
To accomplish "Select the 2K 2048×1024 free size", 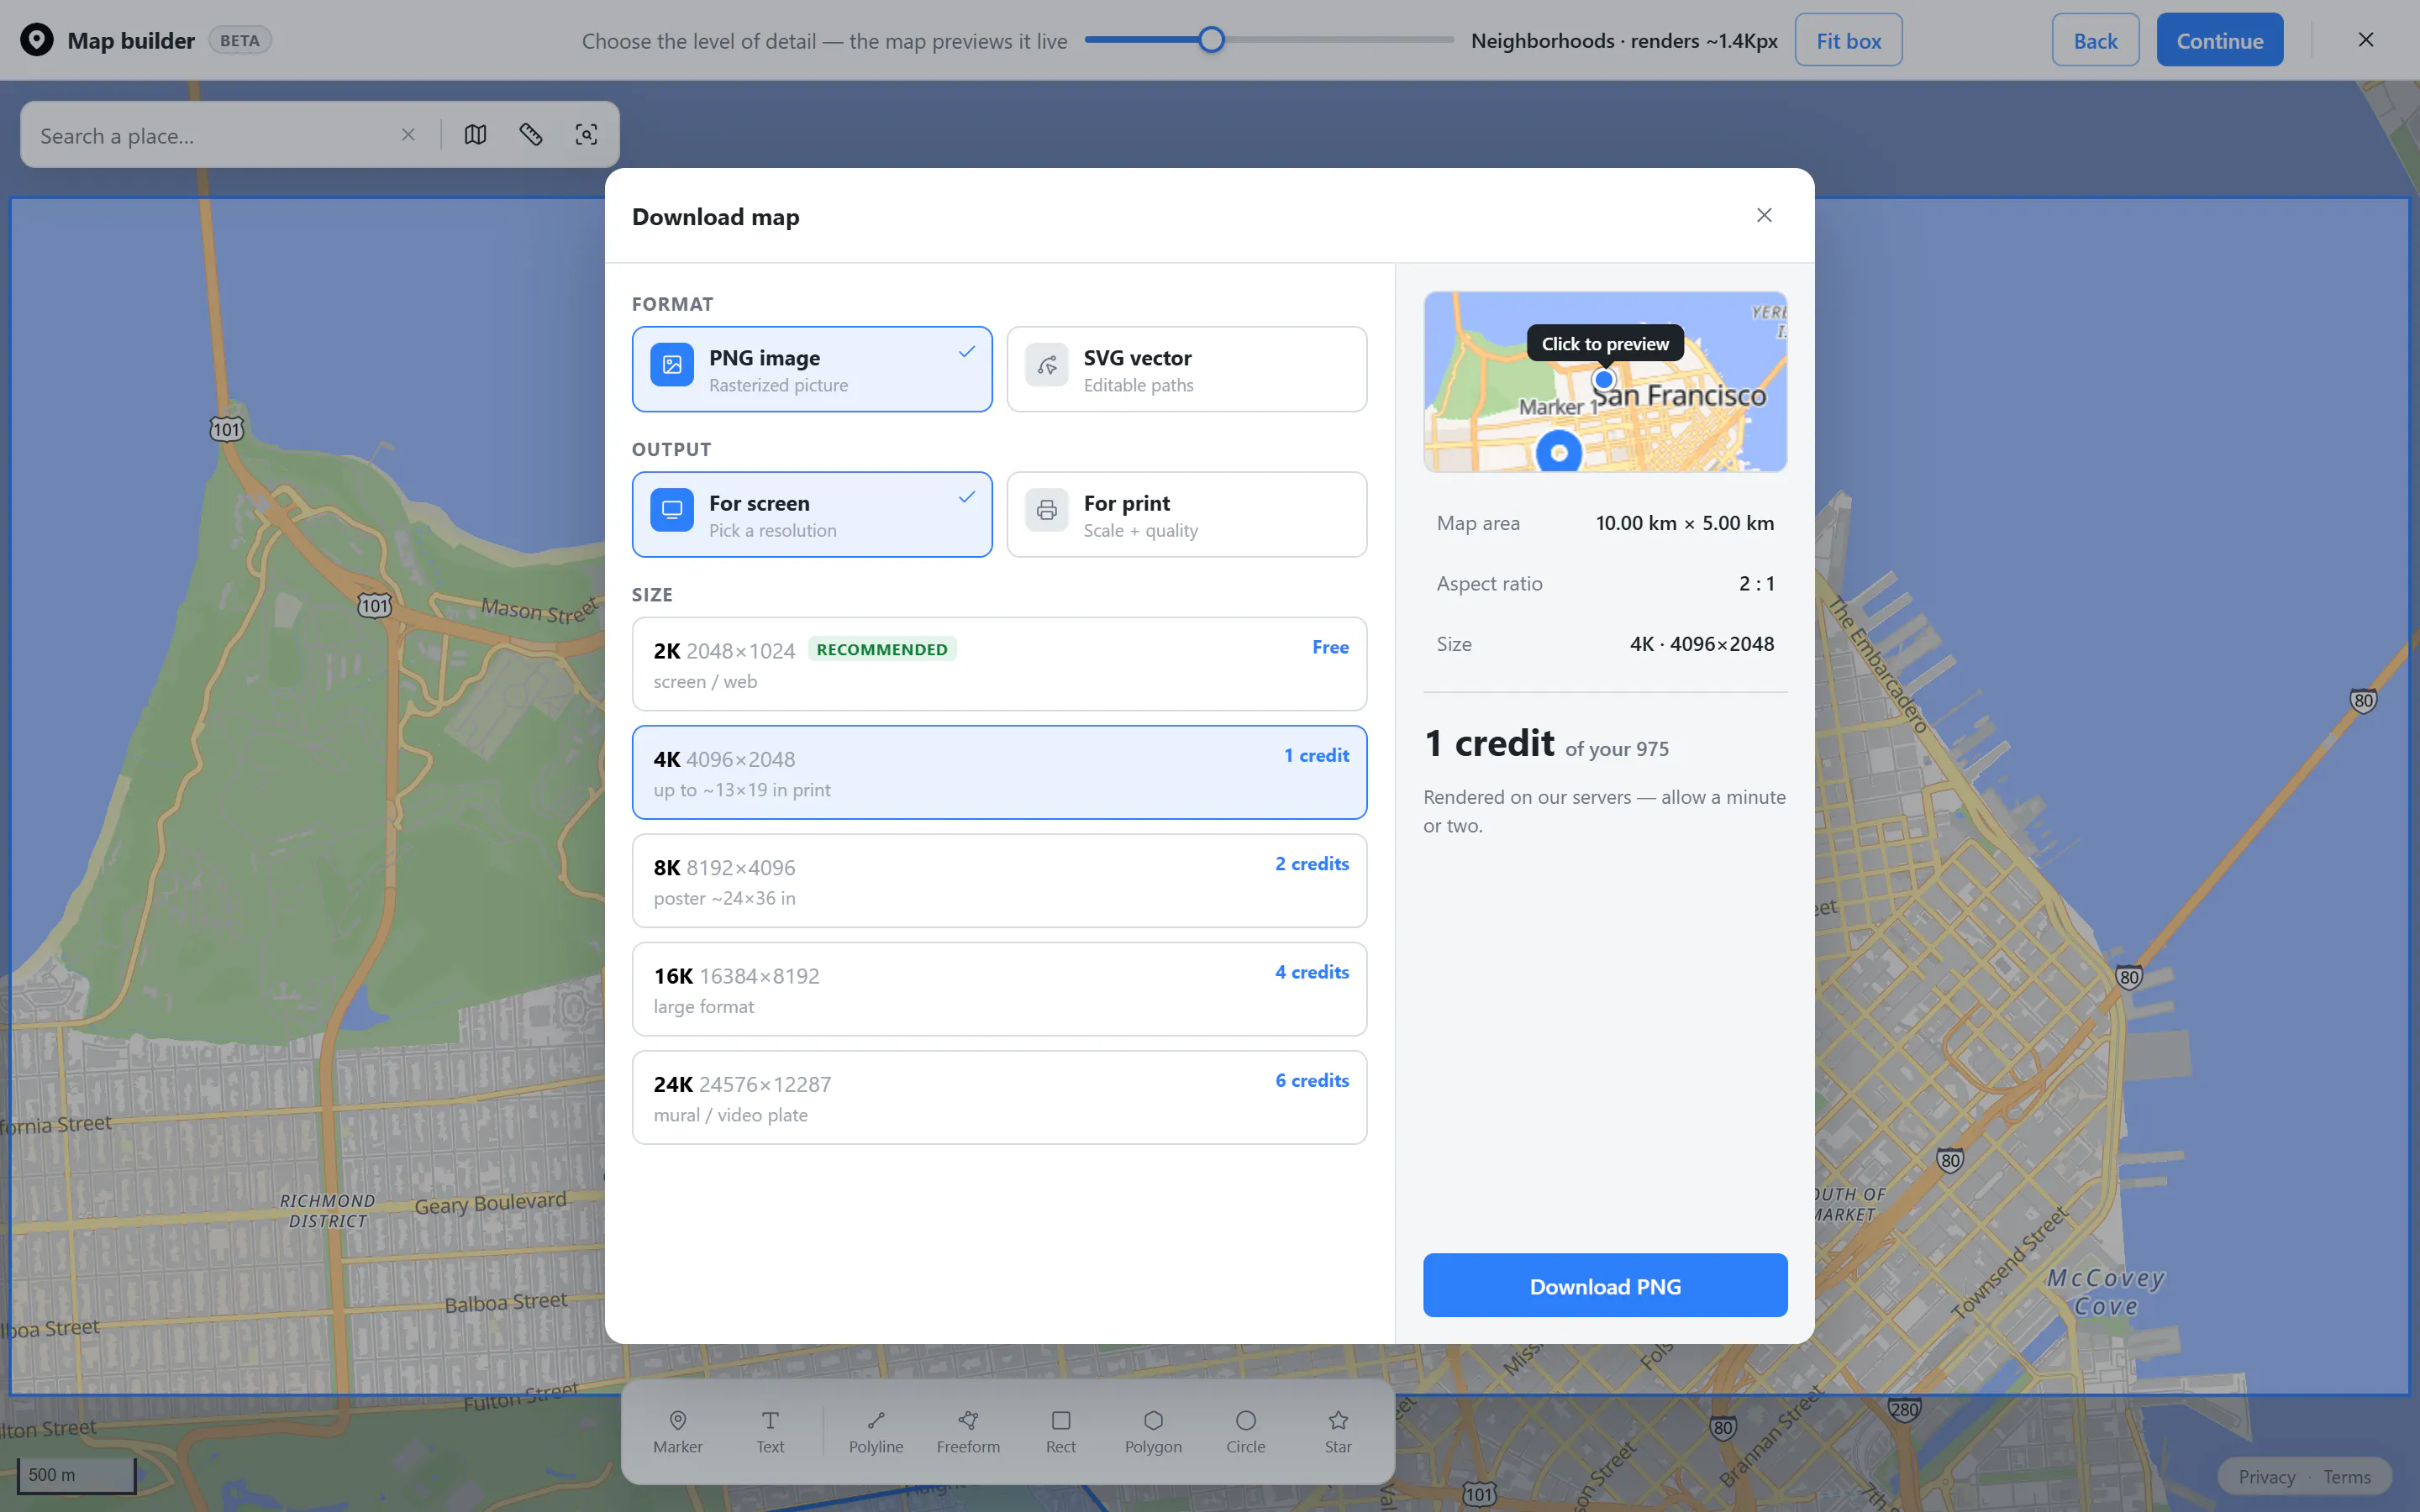I will [x=999, y=664].
